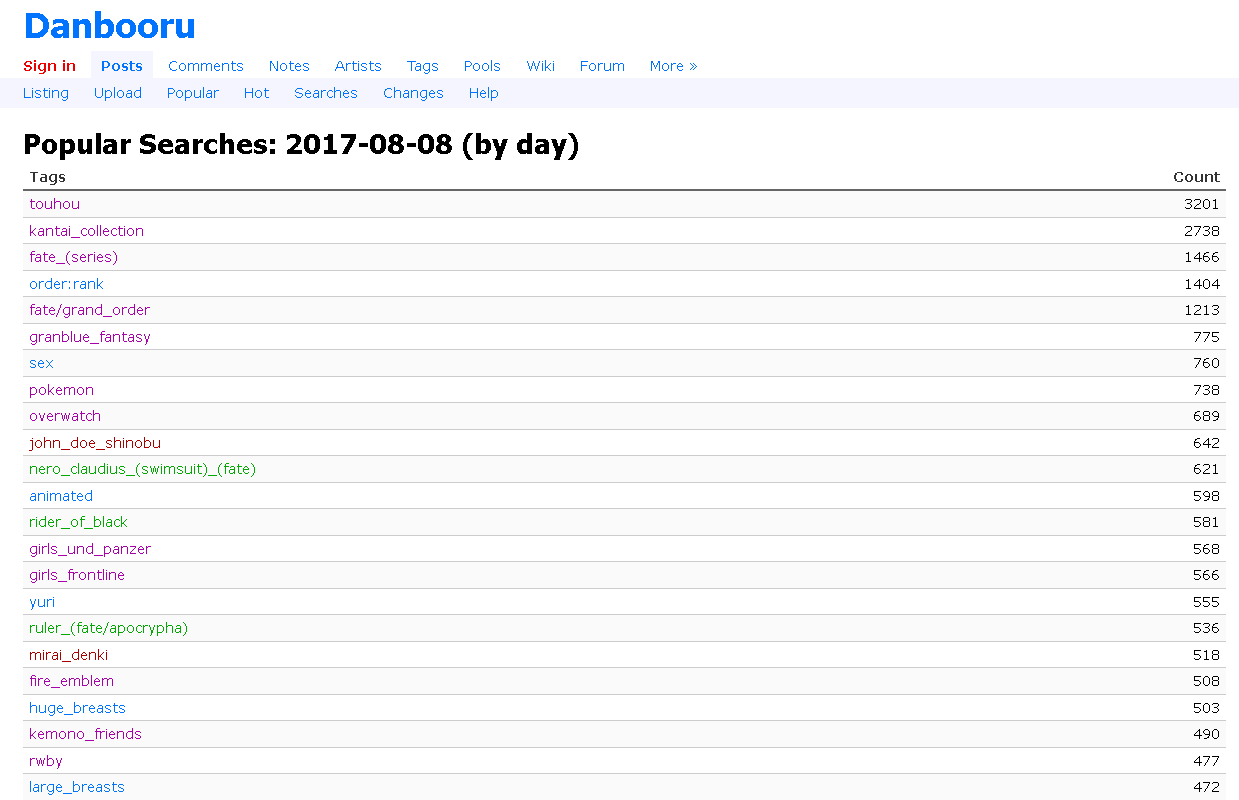The height and width of the screenshot is (800, 1239).
Task: Visit the Forum
Action: pos(602,66)
